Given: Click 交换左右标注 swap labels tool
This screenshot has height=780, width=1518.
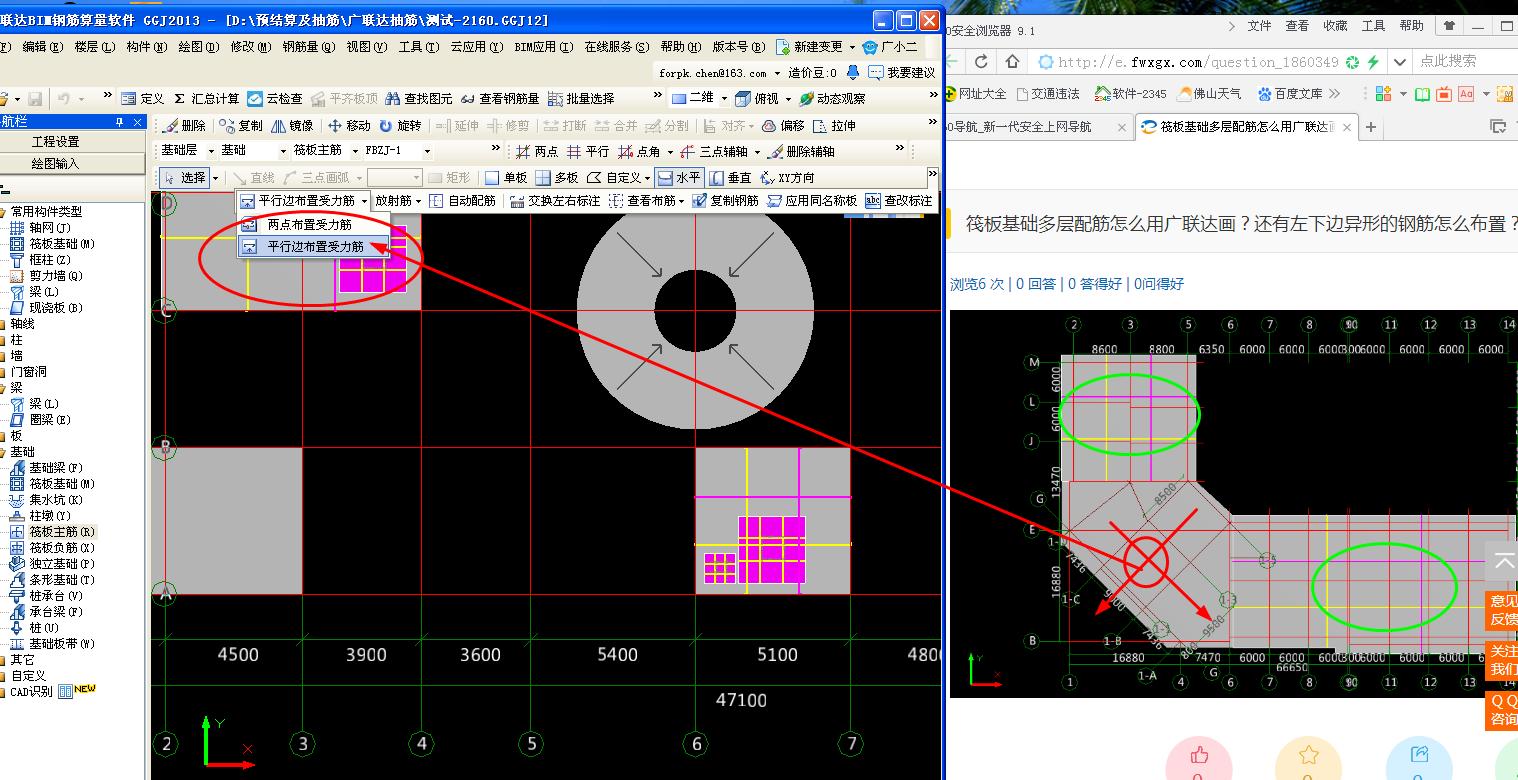Looking at the screenshot, I should pos(554,201).
